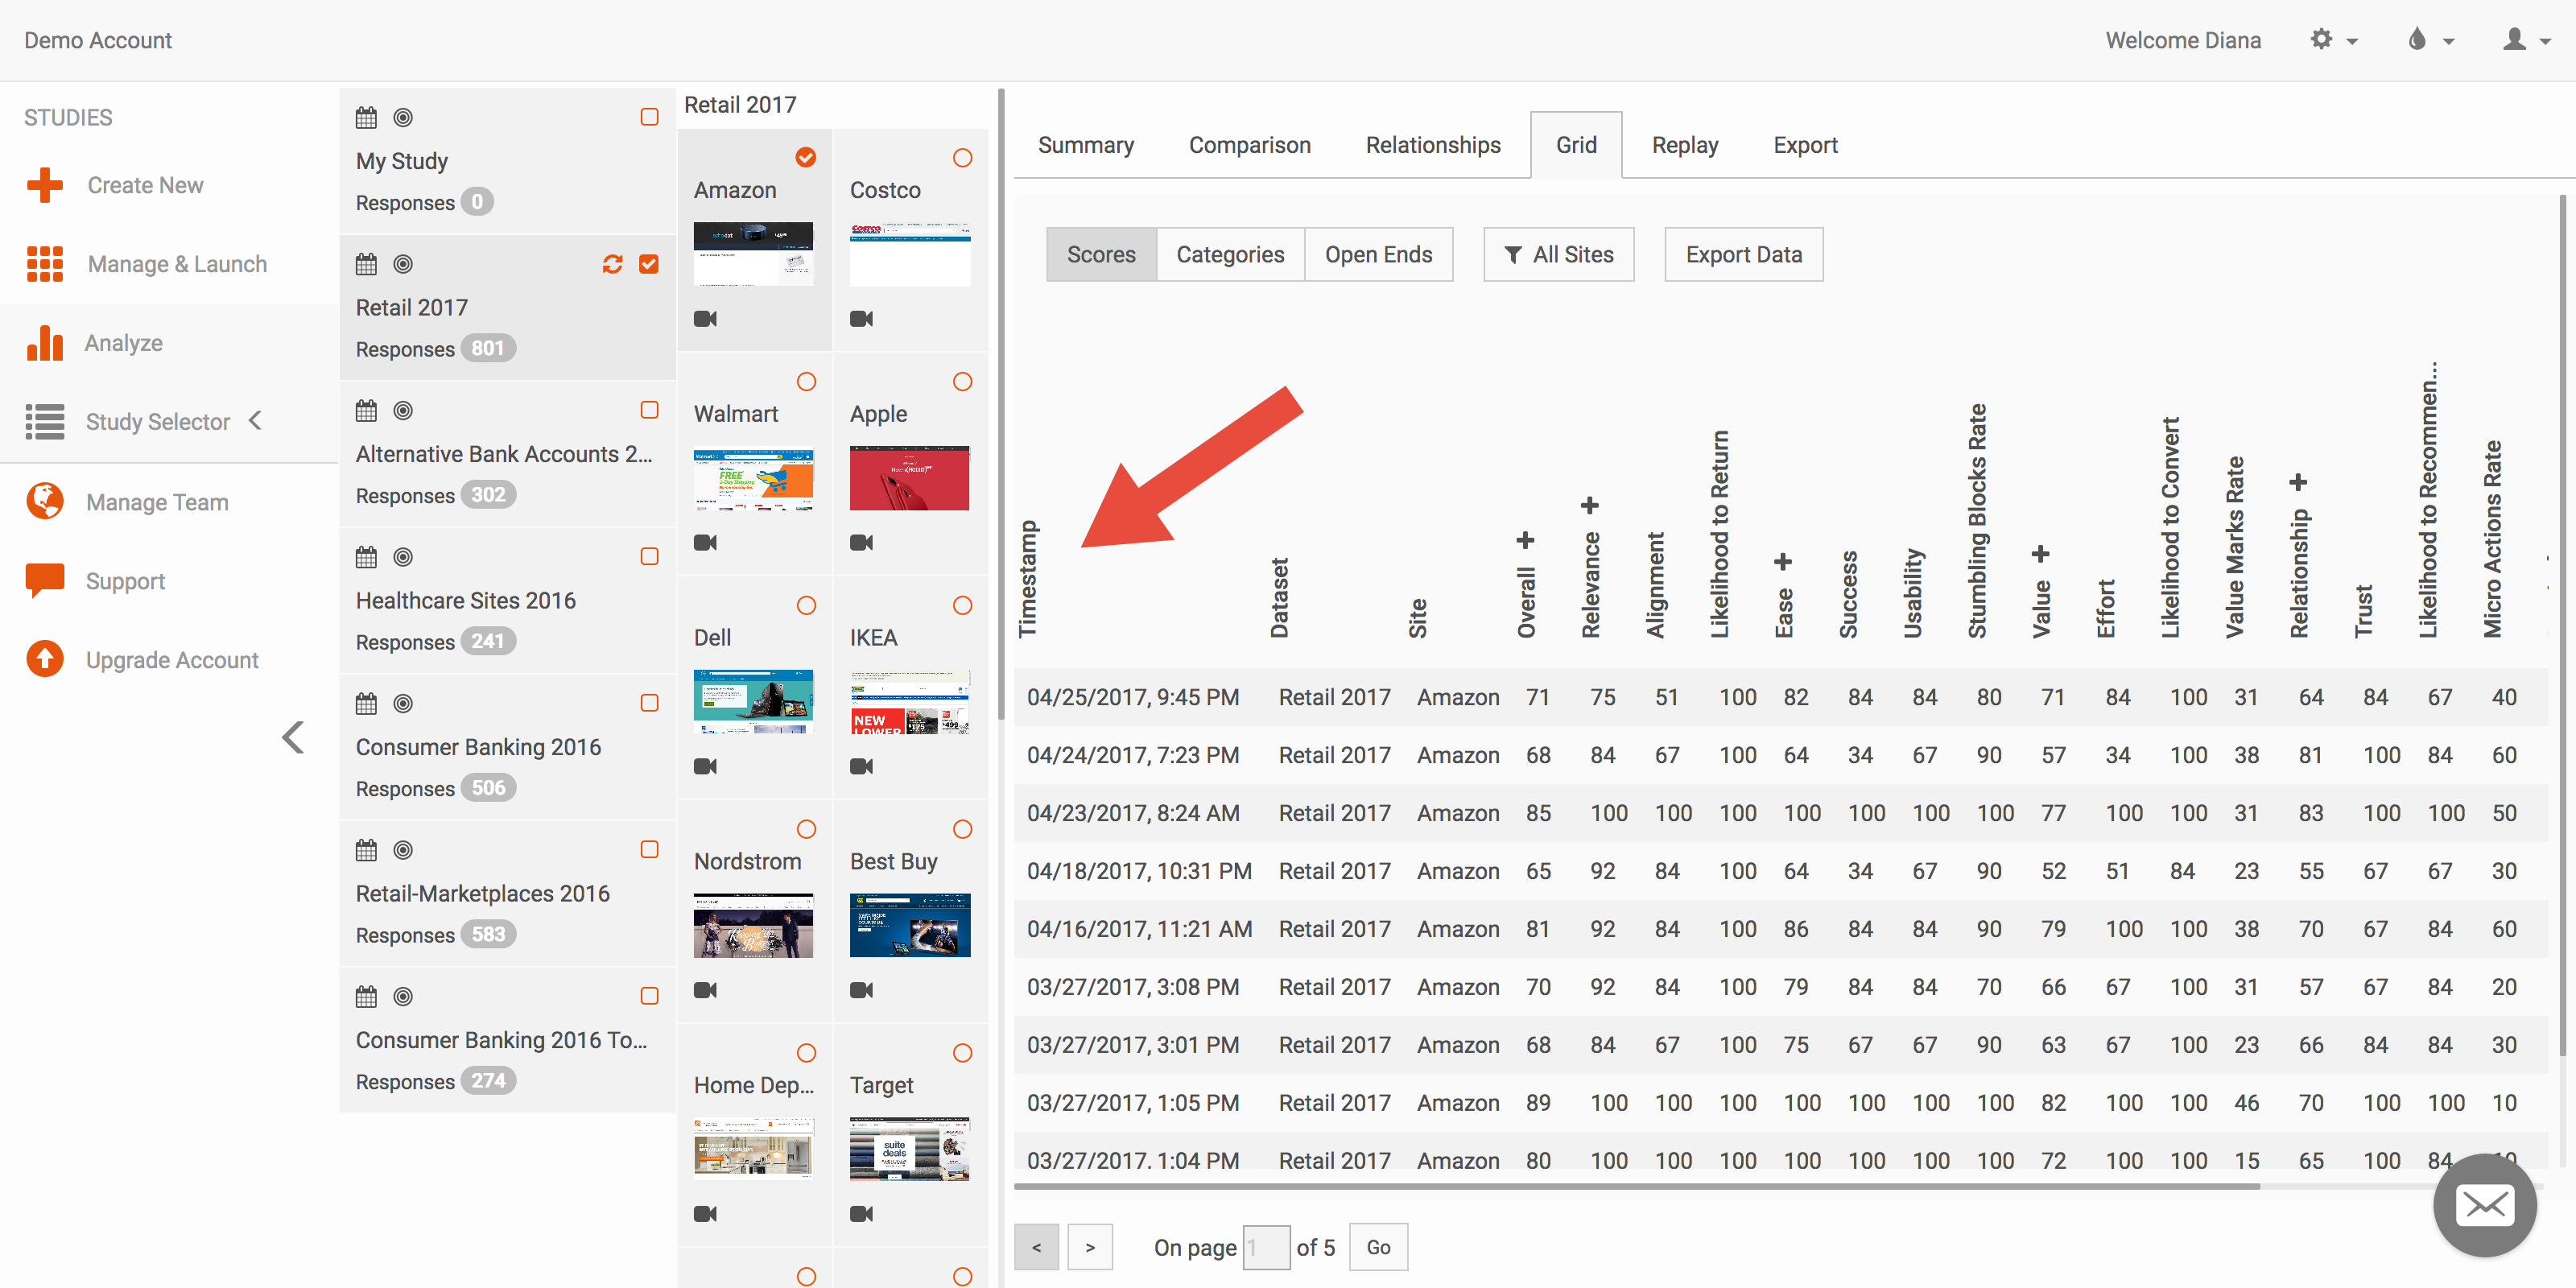Click the Support chat bubble icon
This screenshot has width=2576, height=1288.
[45, 581]
